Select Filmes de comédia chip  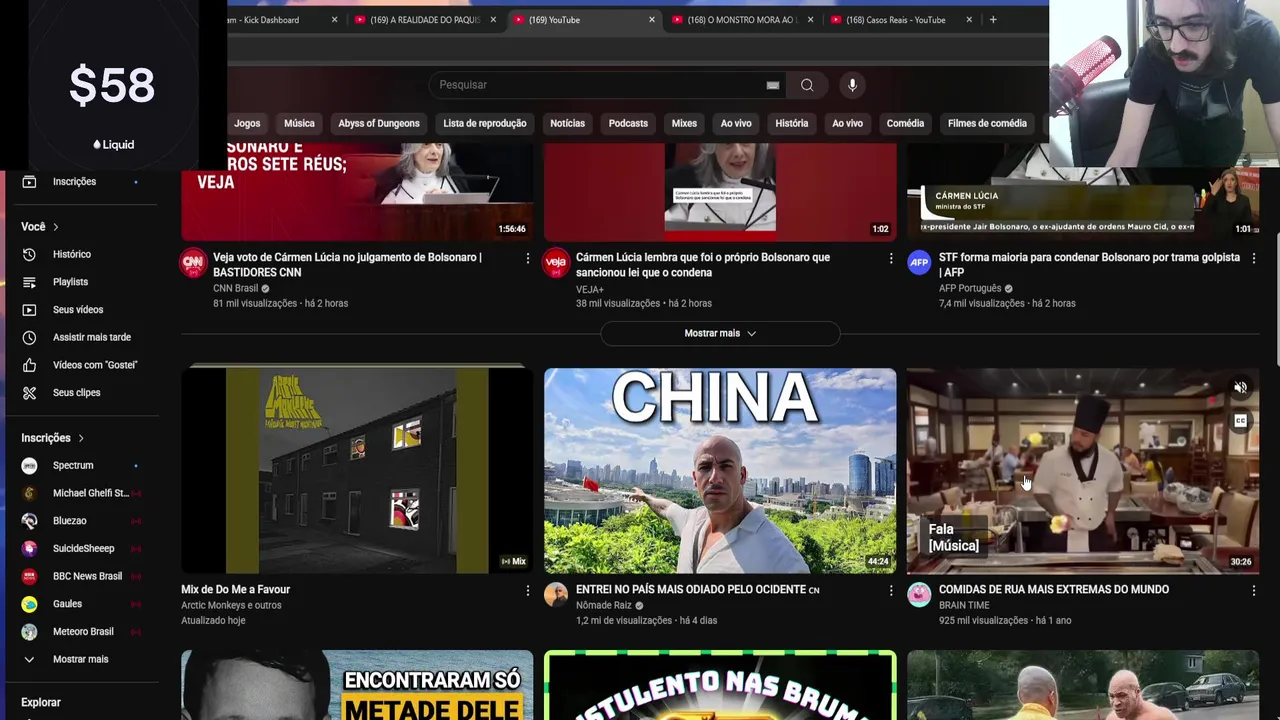tap(987, 123)
